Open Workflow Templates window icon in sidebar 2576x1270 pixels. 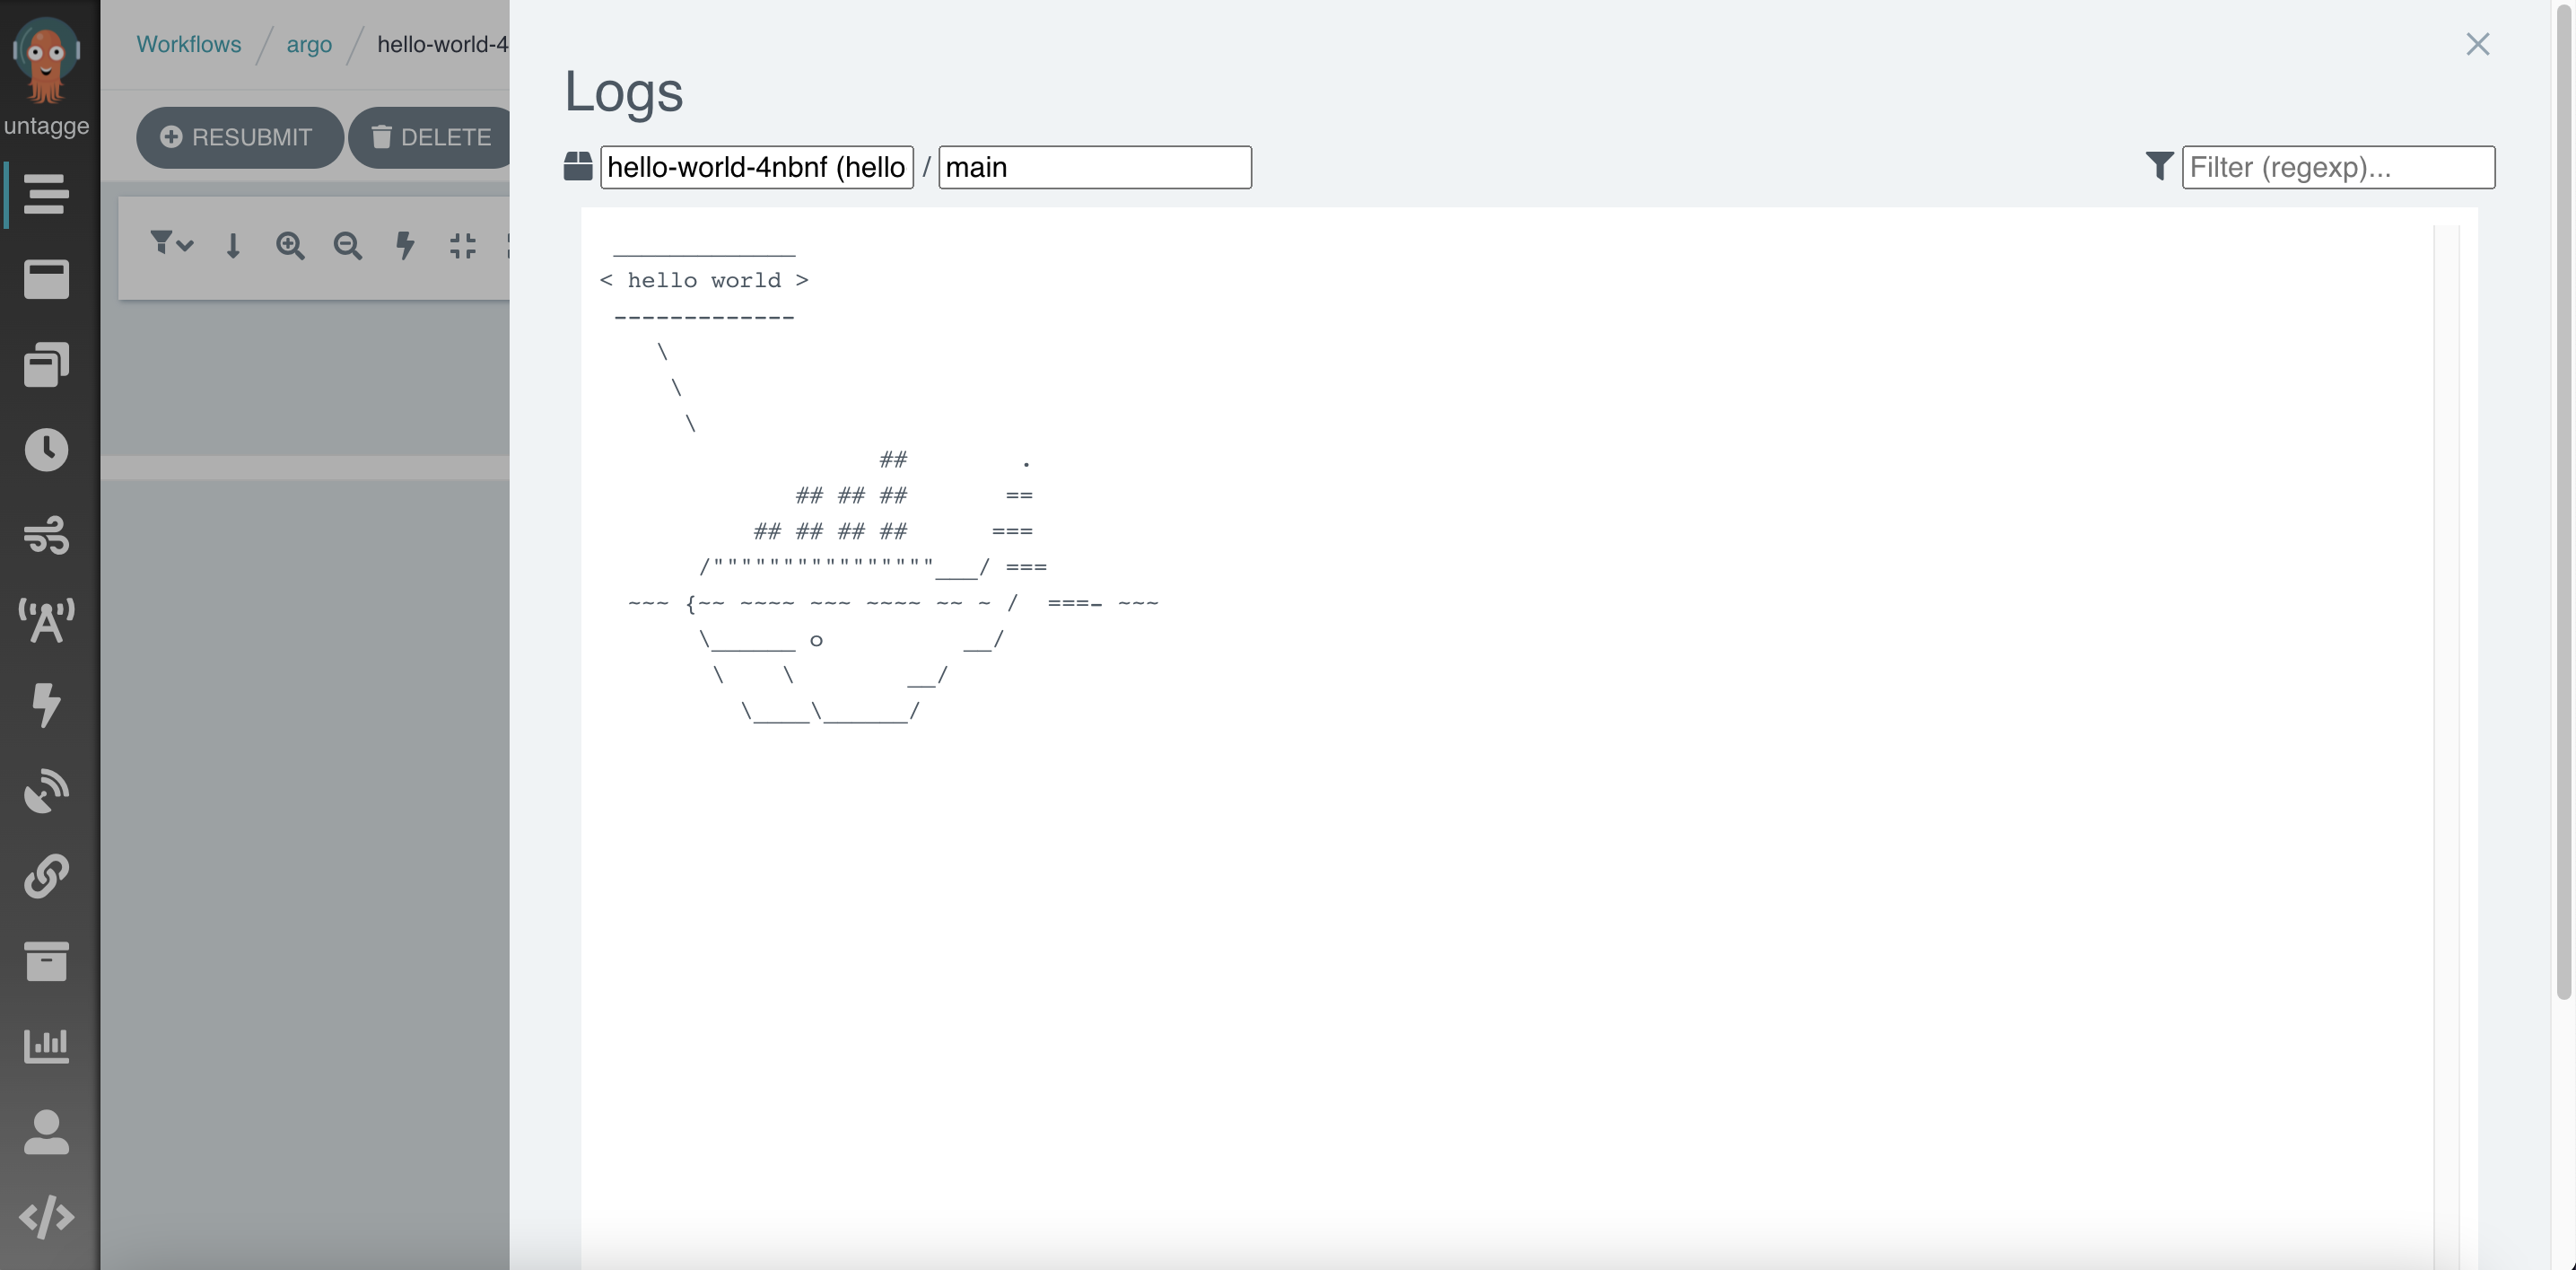click(46, 279)
